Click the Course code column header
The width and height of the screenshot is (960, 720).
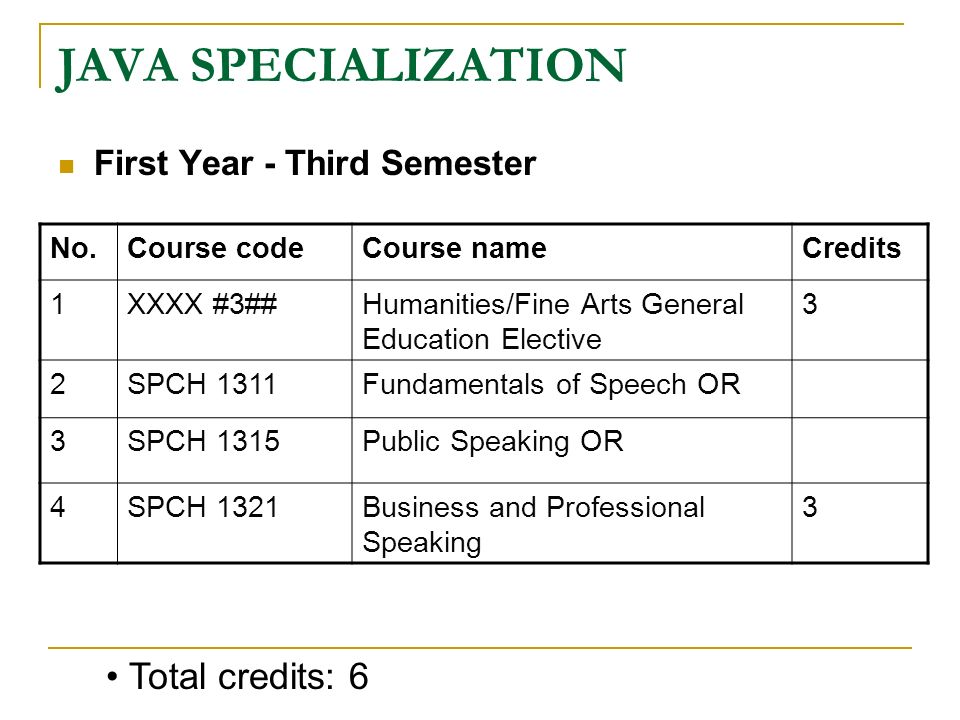(x=216, y=249)
